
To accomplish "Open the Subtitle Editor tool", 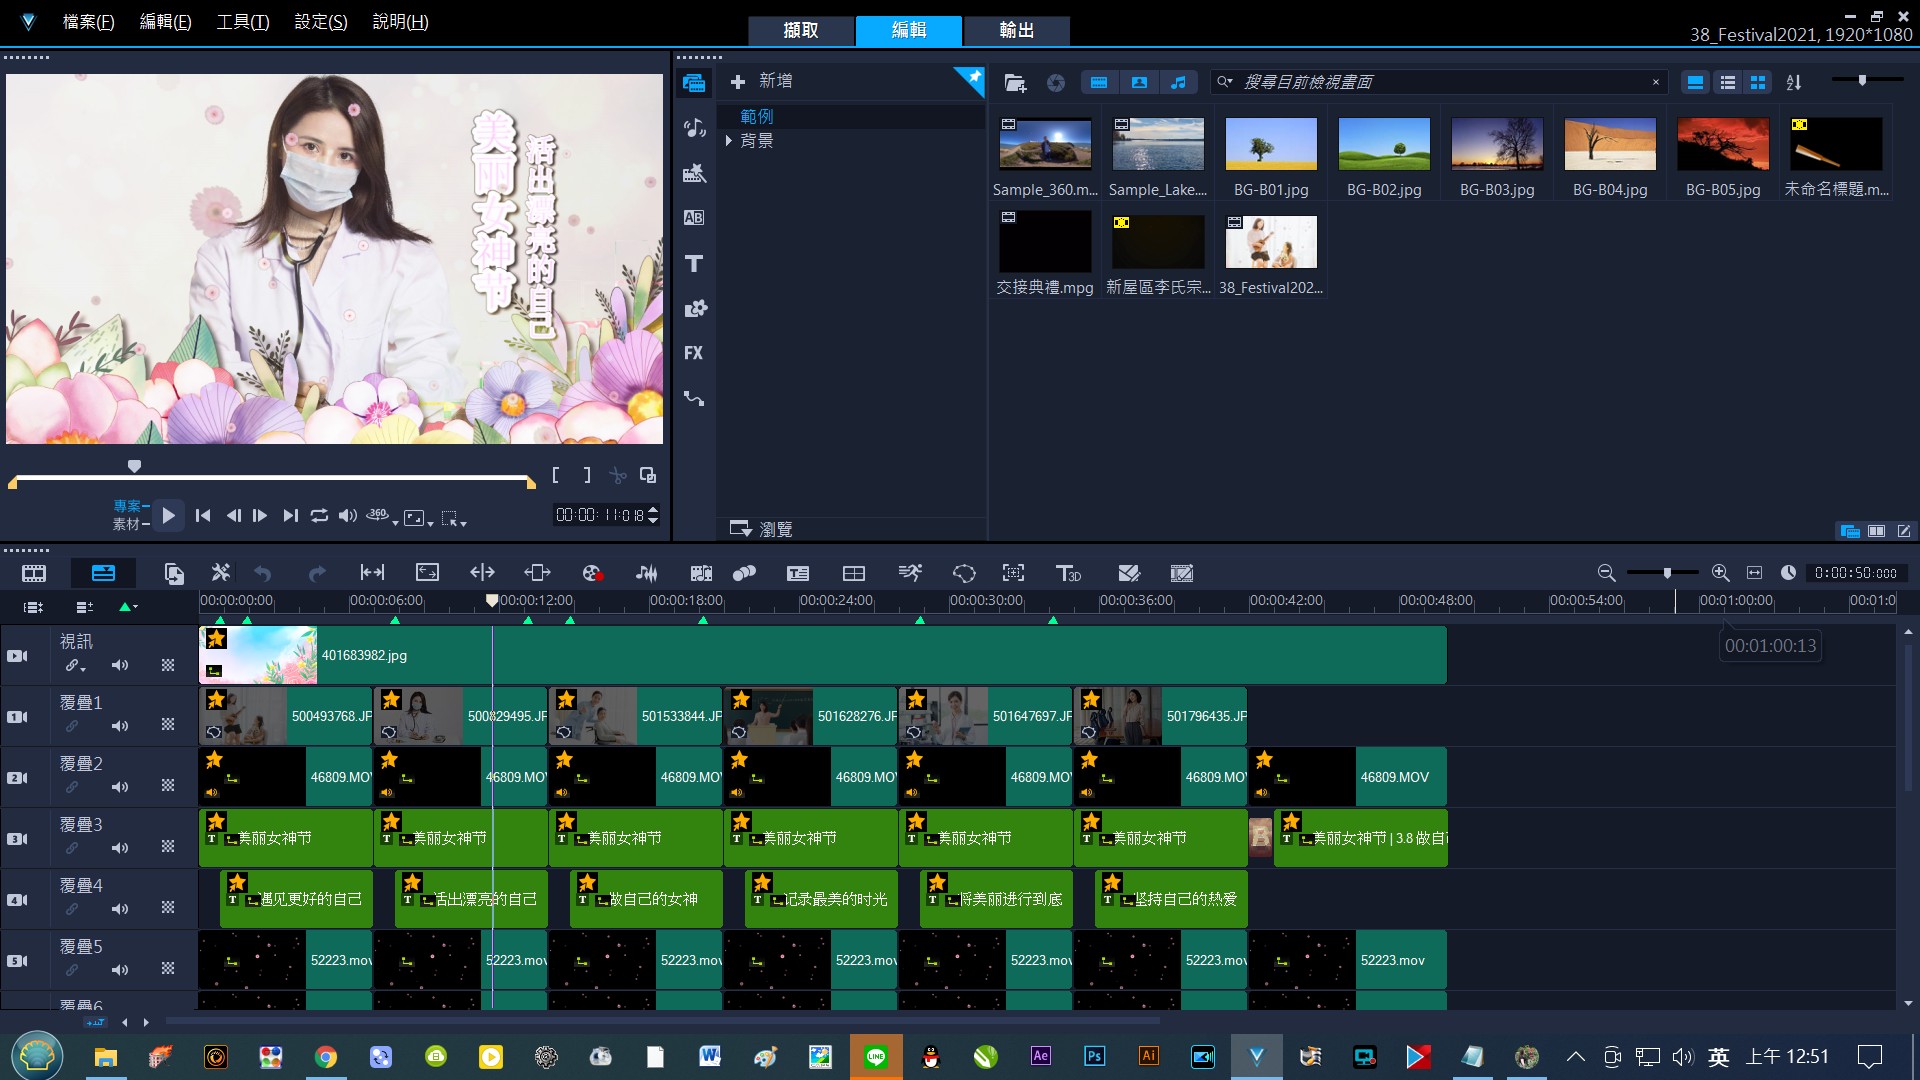I will click(x=798, y=573).
